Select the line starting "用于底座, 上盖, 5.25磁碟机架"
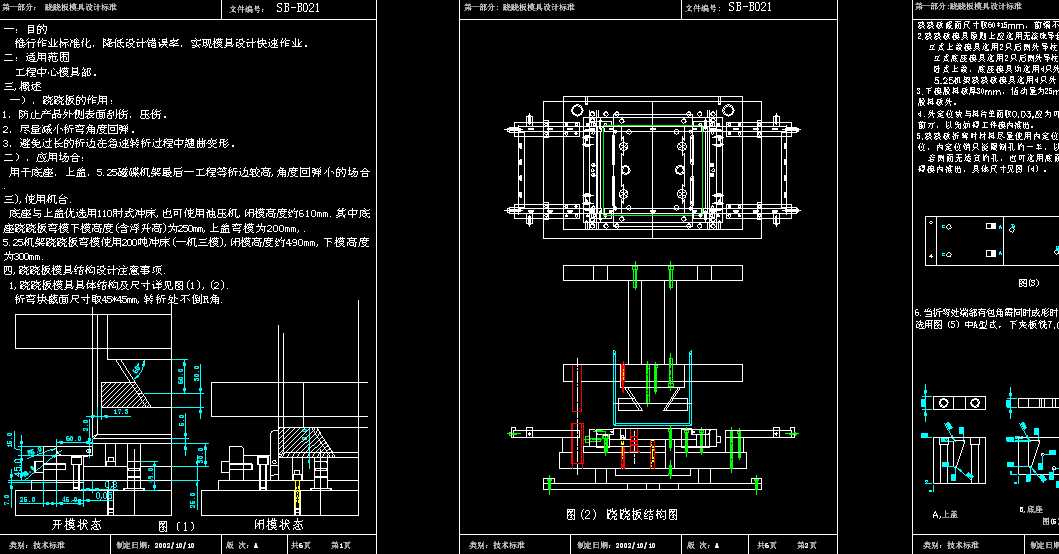This screenshot has height=554, width=1059. pyautogui.click(x=189, y=172)
